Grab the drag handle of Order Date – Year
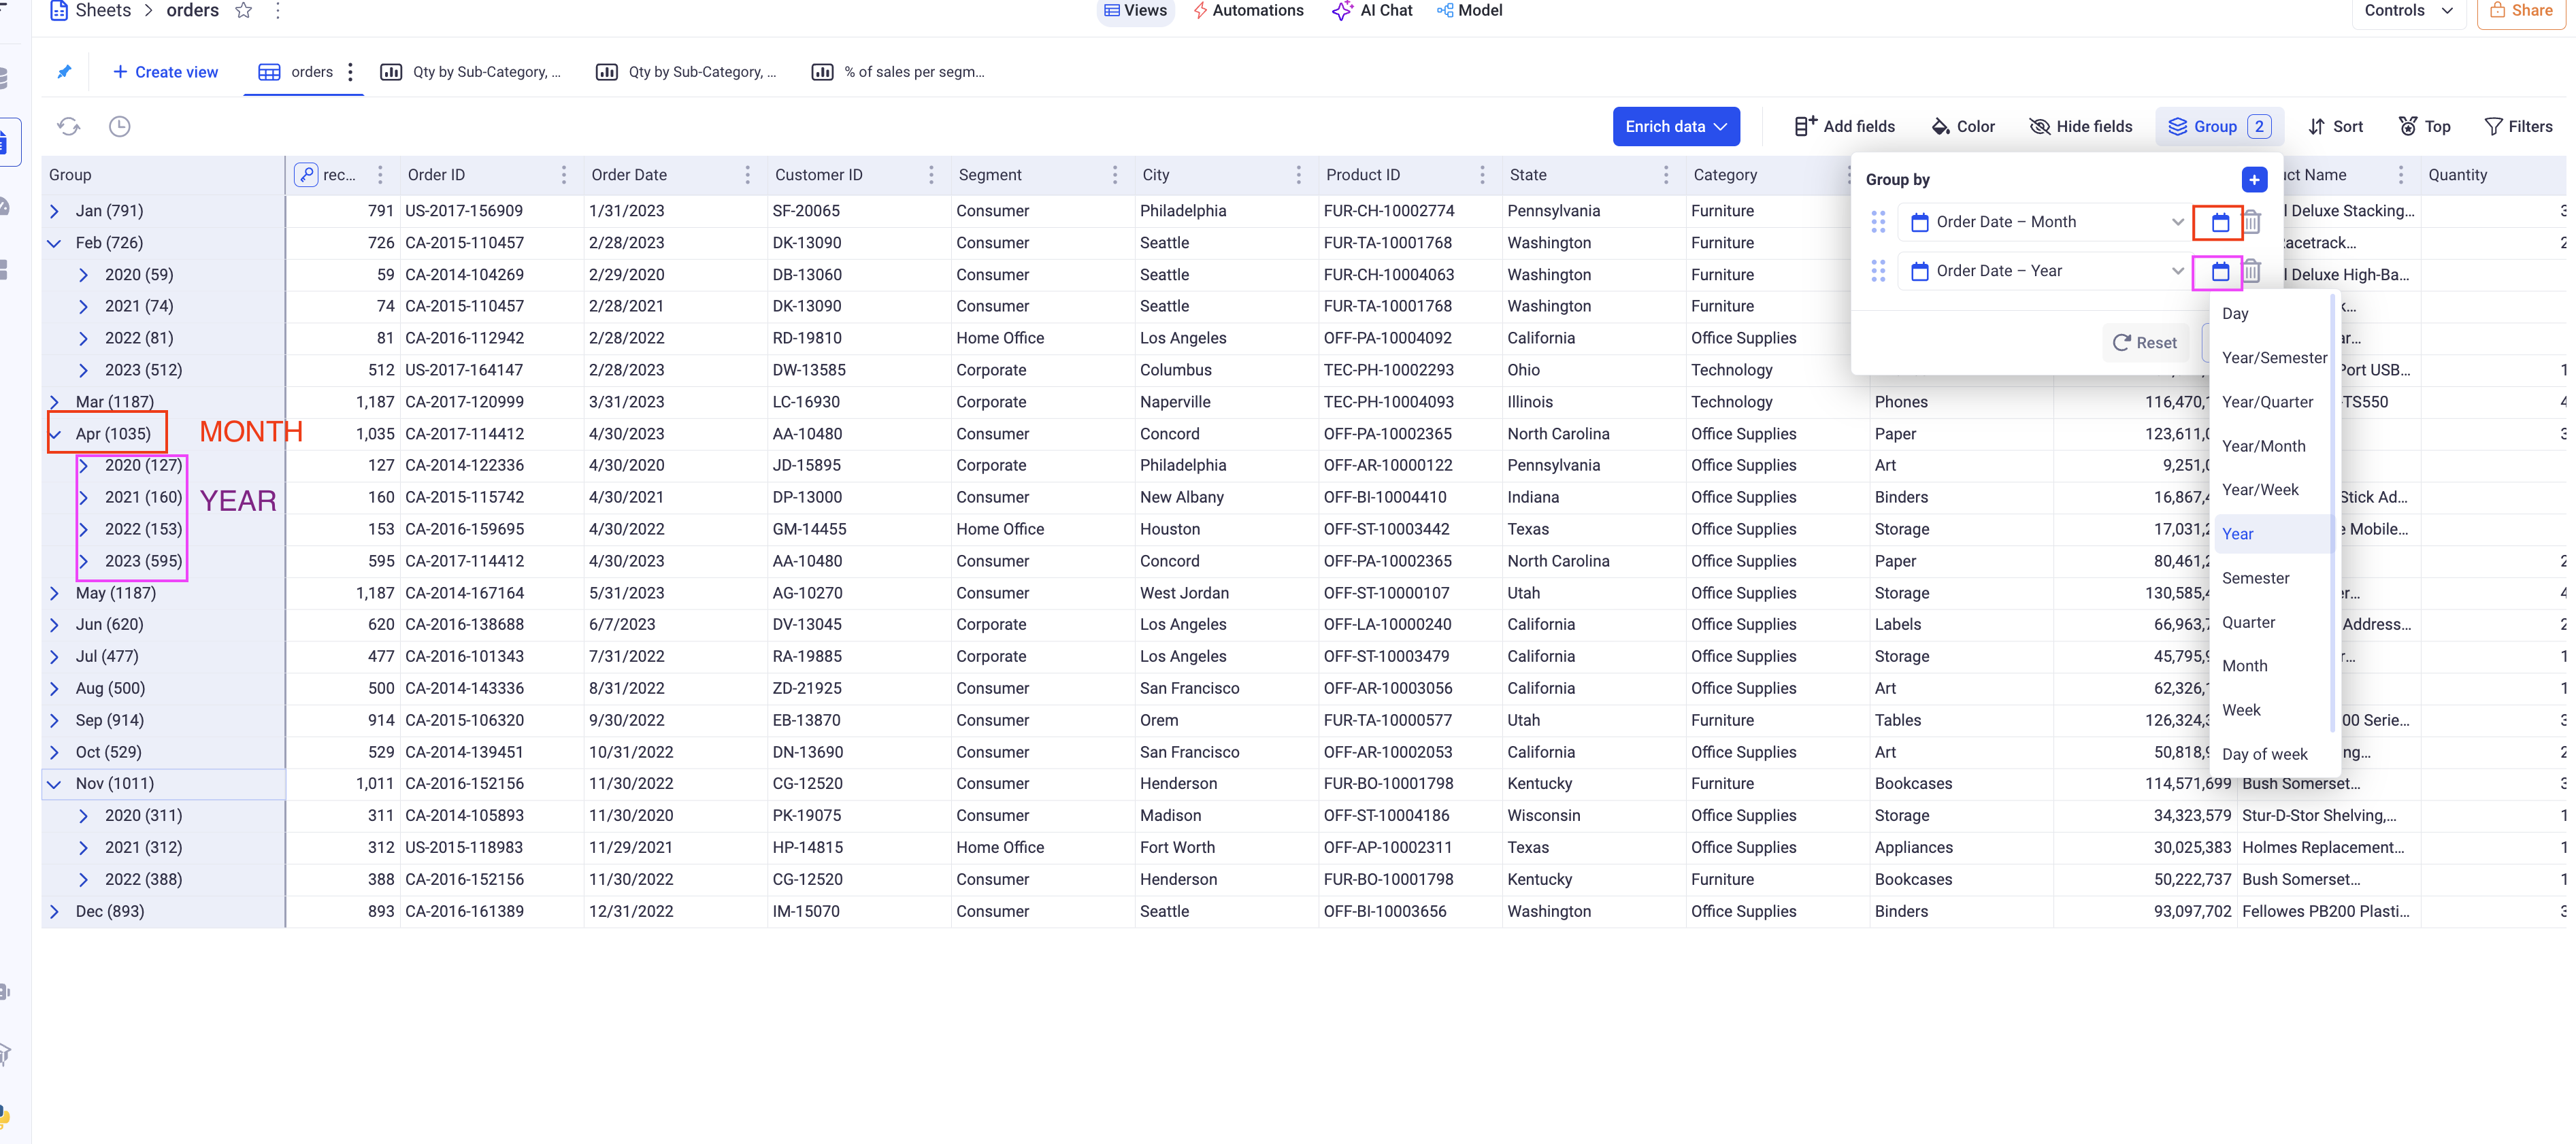The height and width of the screenshot is (1144, 2576). tap(1878, 271)
